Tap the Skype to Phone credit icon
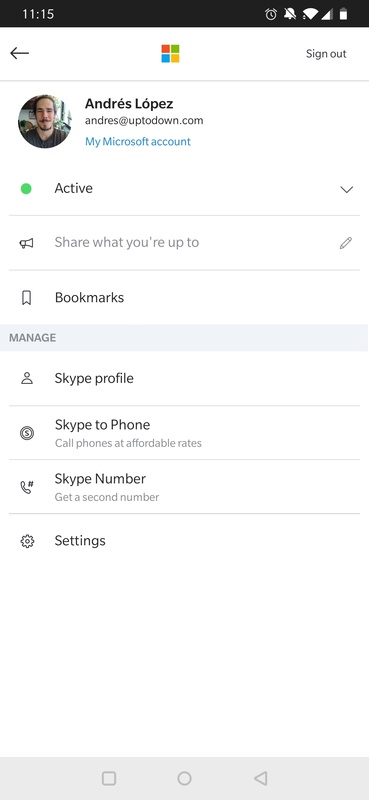 click(27, 433)
